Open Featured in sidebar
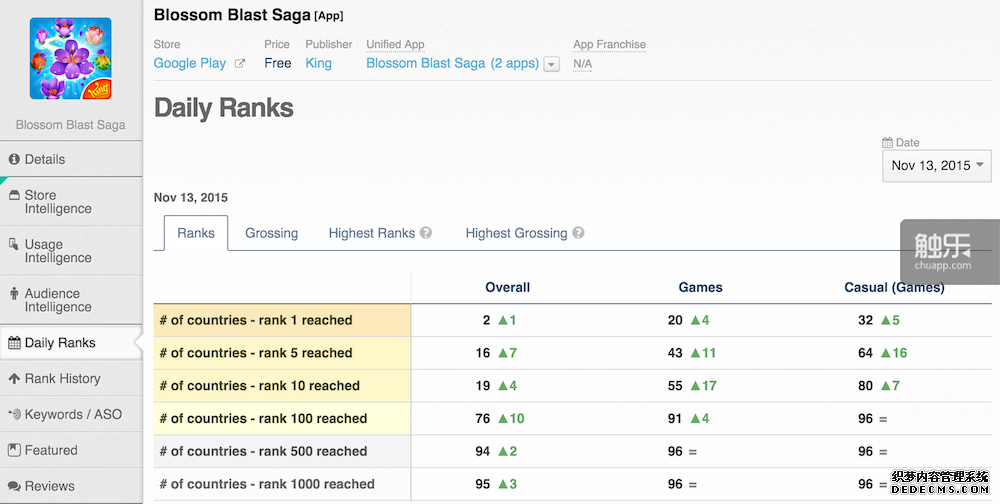This screenshot has width=1000, height=504. tap(71, 450)
